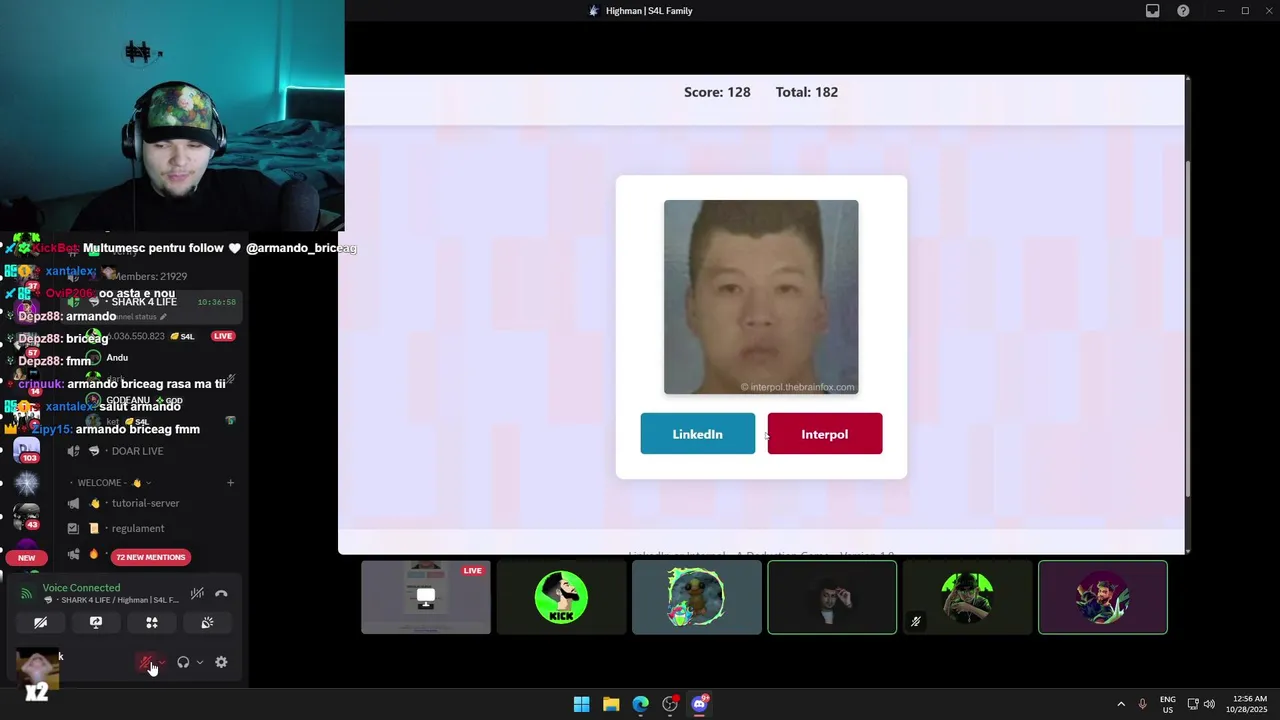The width and height of the screenshot is (1280, 720).
Task: Select the purple background avatar voice tile
Action: [1103, 597]
